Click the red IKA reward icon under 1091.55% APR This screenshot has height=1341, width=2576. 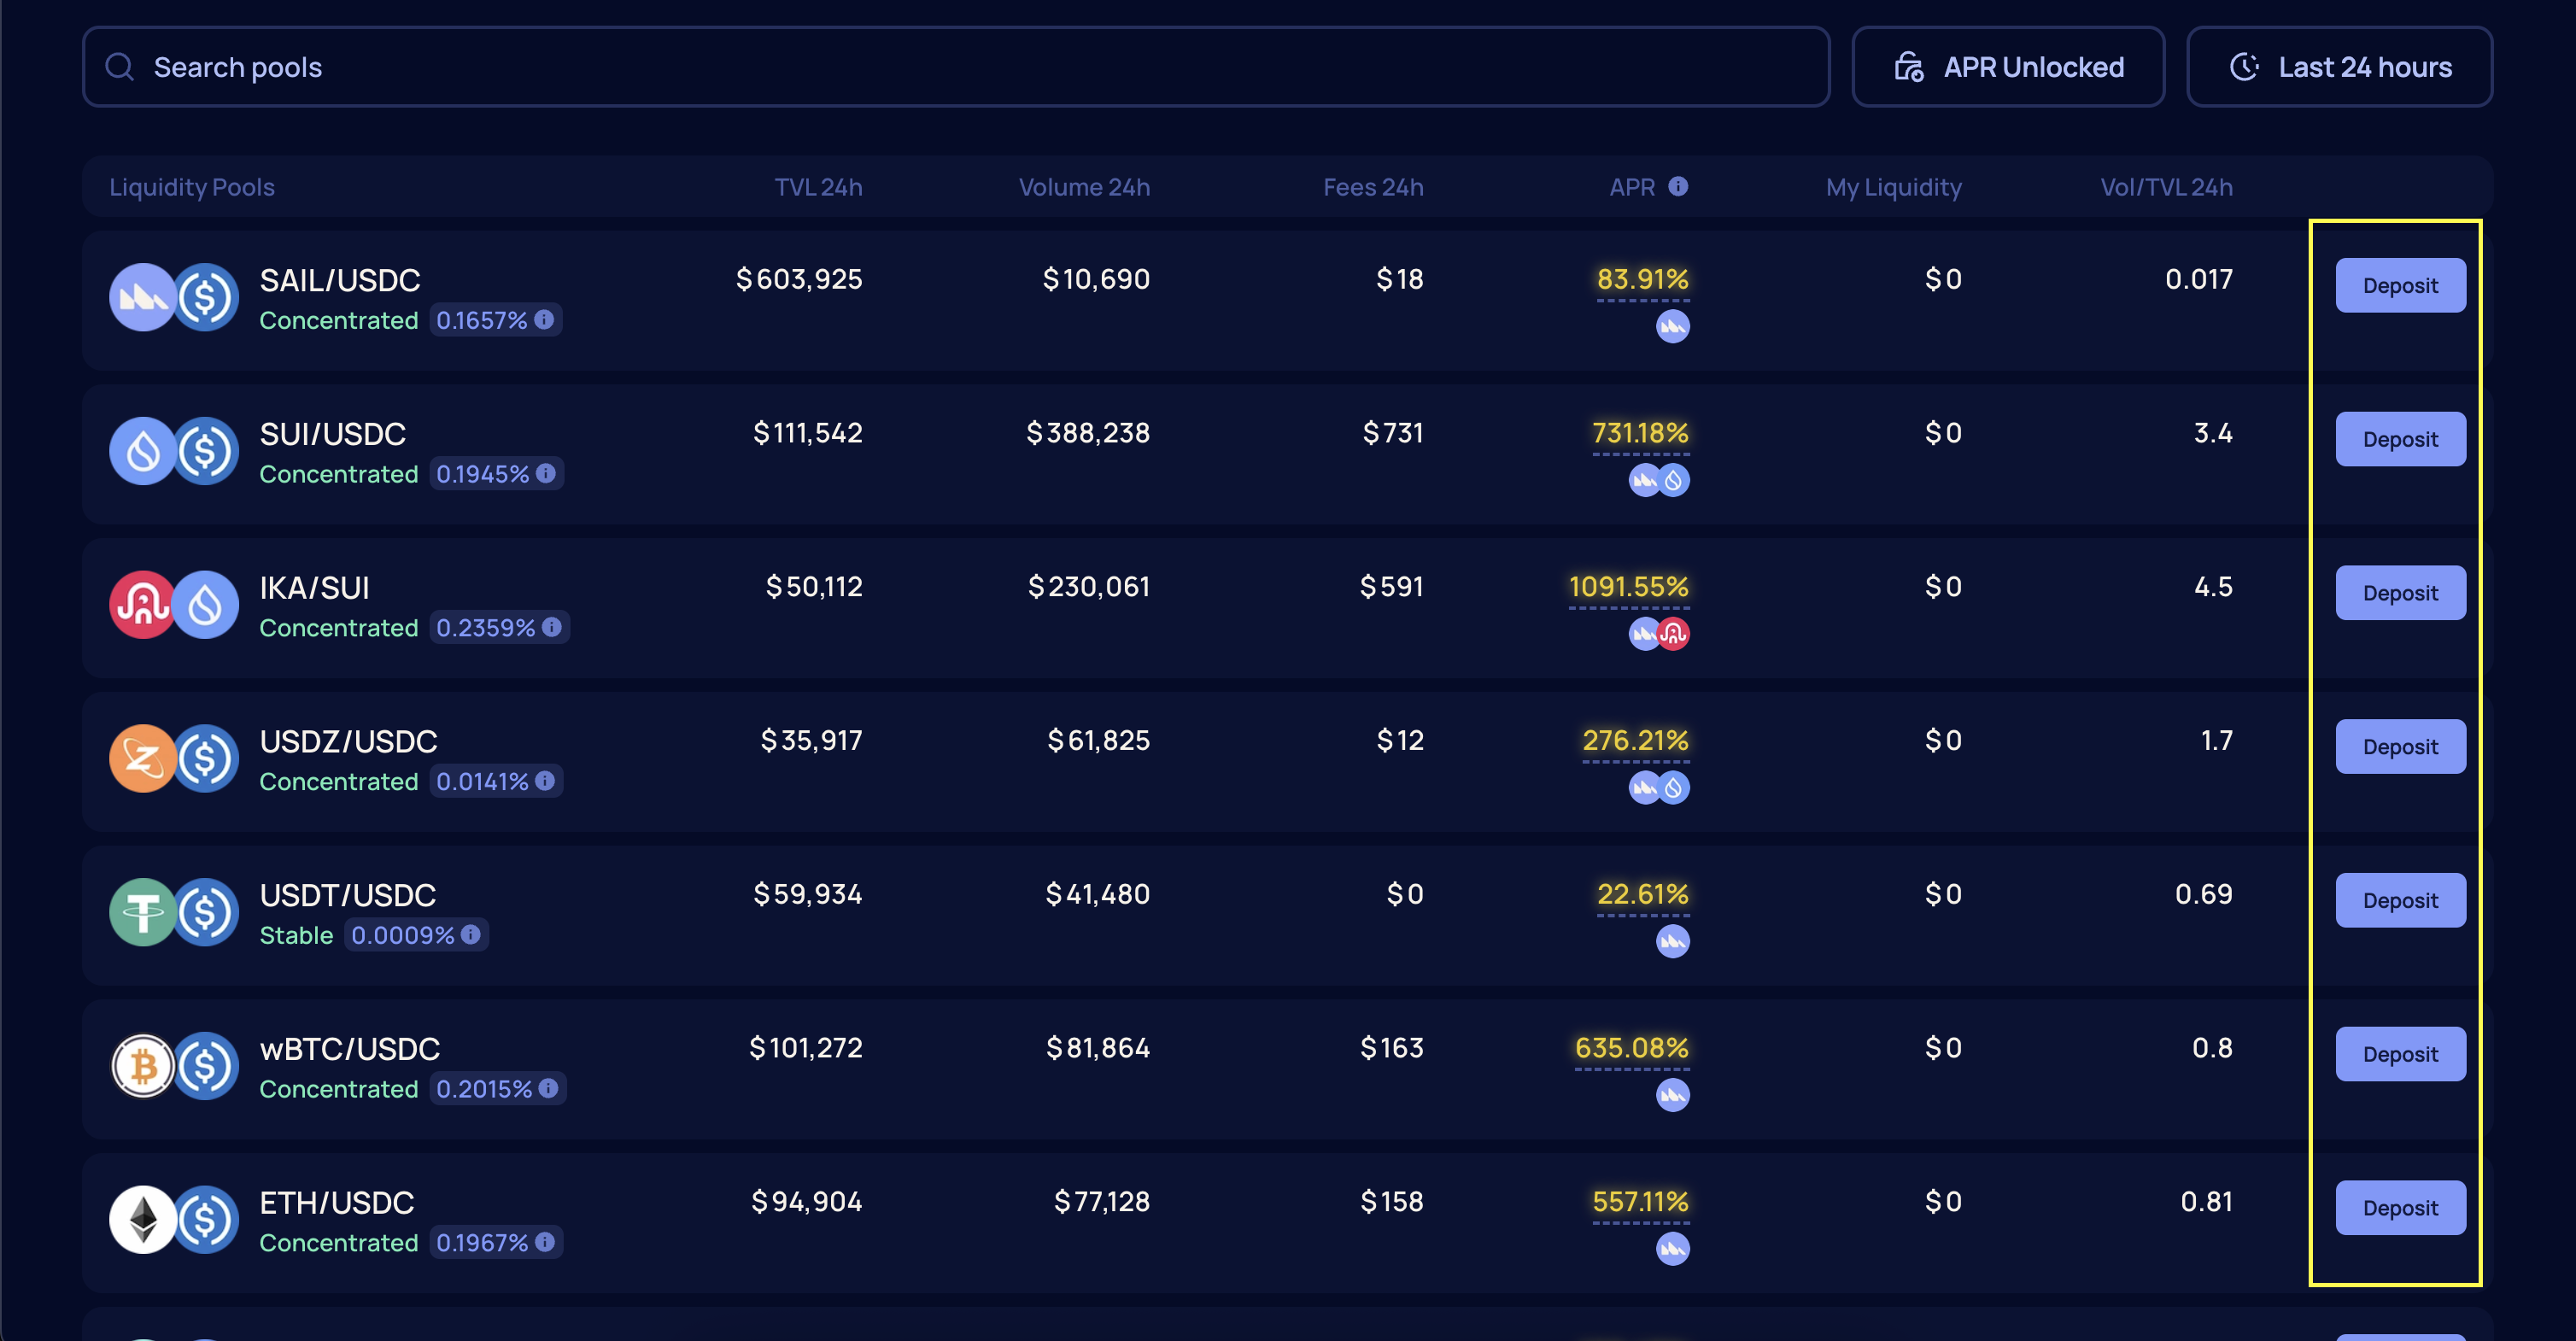coord(1674,633)
